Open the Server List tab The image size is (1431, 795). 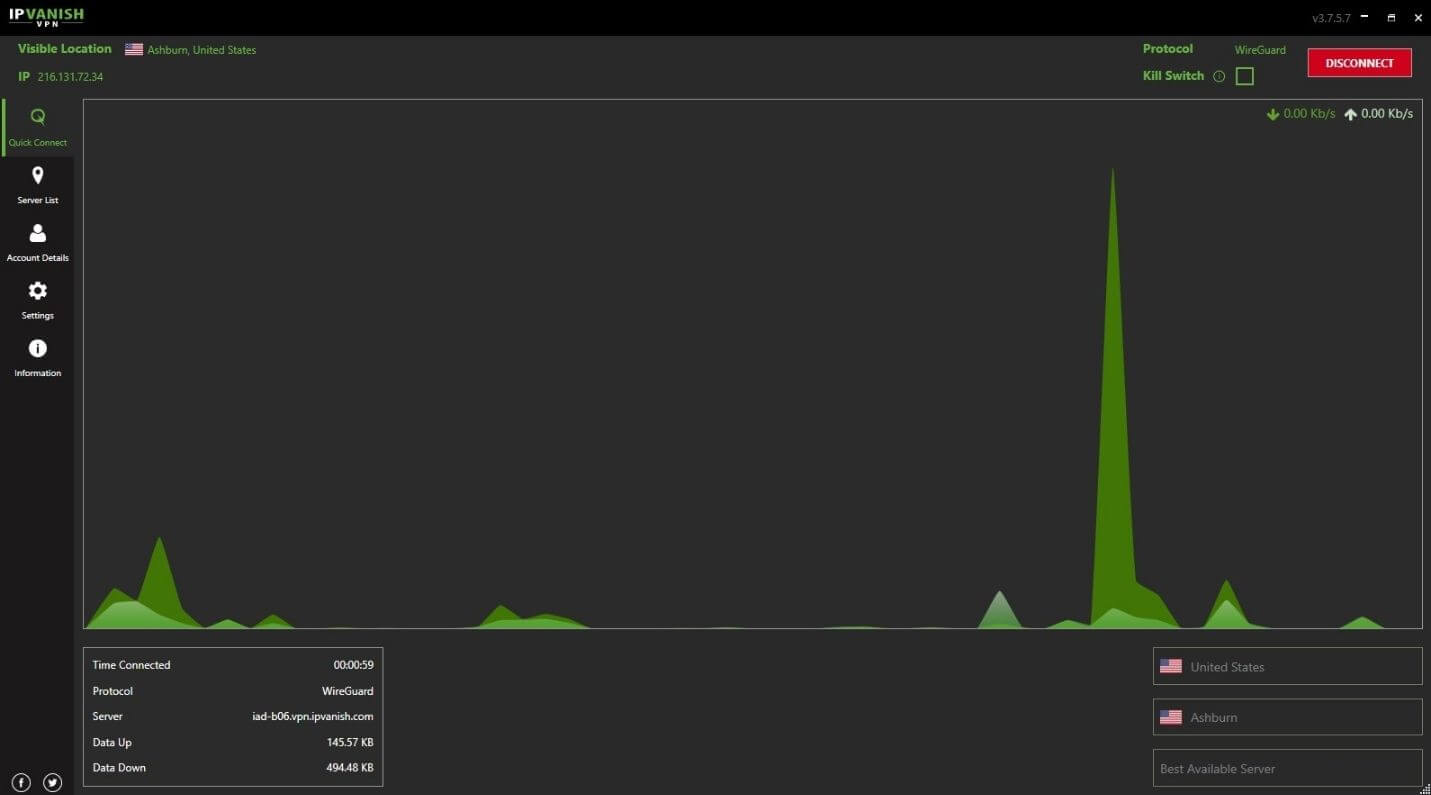[x=38, y=185]
